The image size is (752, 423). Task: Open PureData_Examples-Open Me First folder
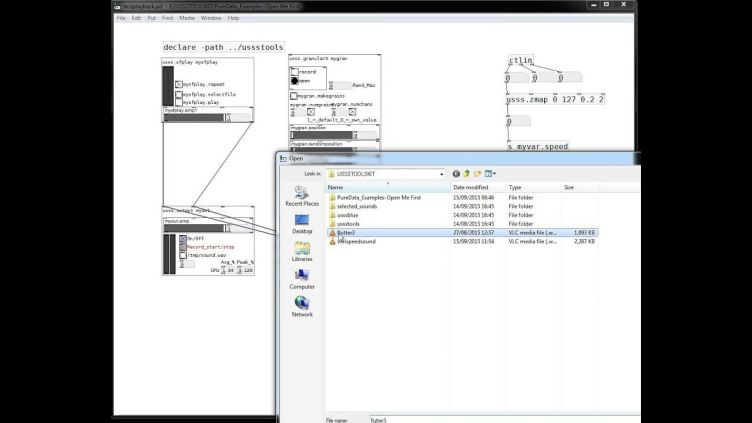pos(378,198)
